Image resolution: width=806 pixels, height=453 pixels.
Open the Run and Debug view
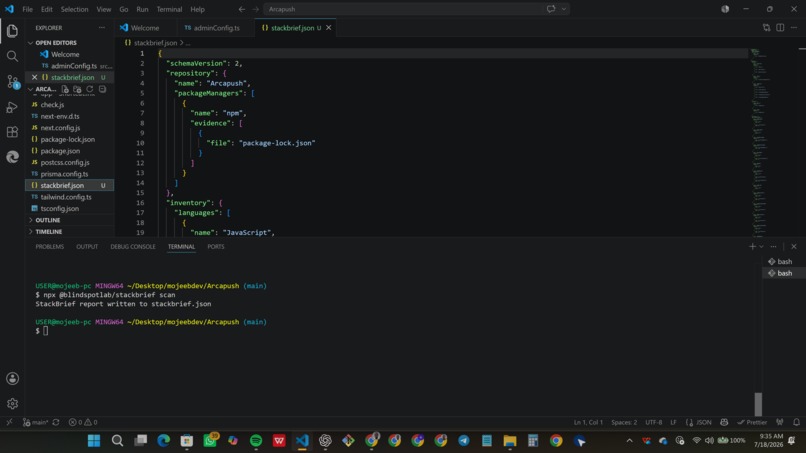(12, 107)
